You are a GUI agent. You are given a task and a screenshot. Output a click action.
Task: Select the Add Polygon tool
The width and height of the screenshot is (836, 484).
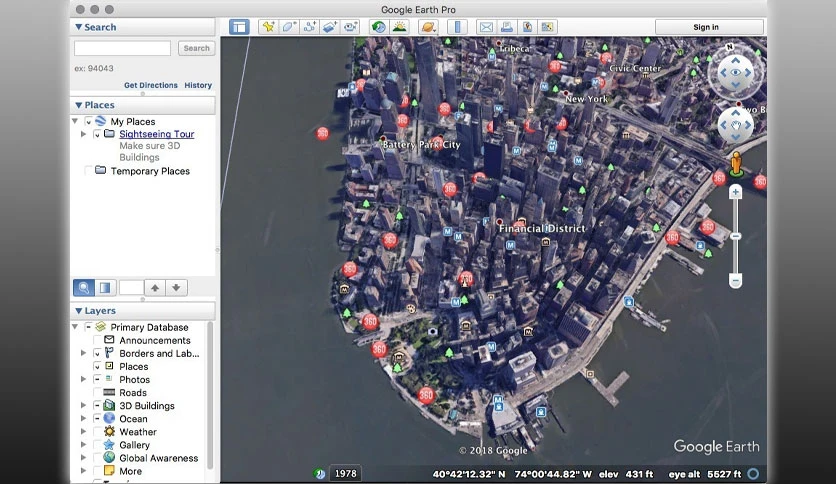pyautogui.click(x=288, y=27)
